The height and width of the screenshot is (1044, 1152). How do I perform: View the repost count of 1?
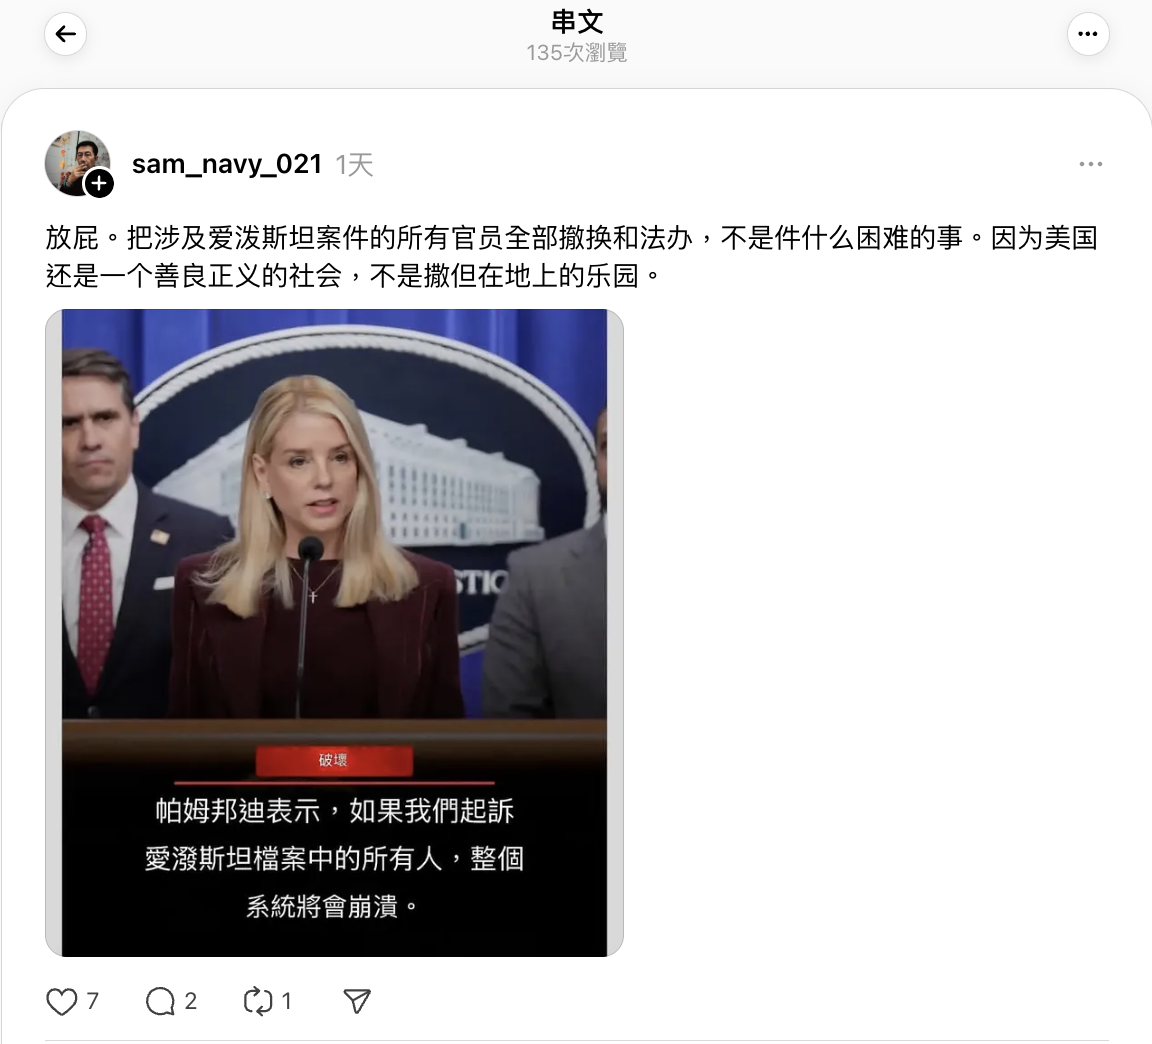287,1001
